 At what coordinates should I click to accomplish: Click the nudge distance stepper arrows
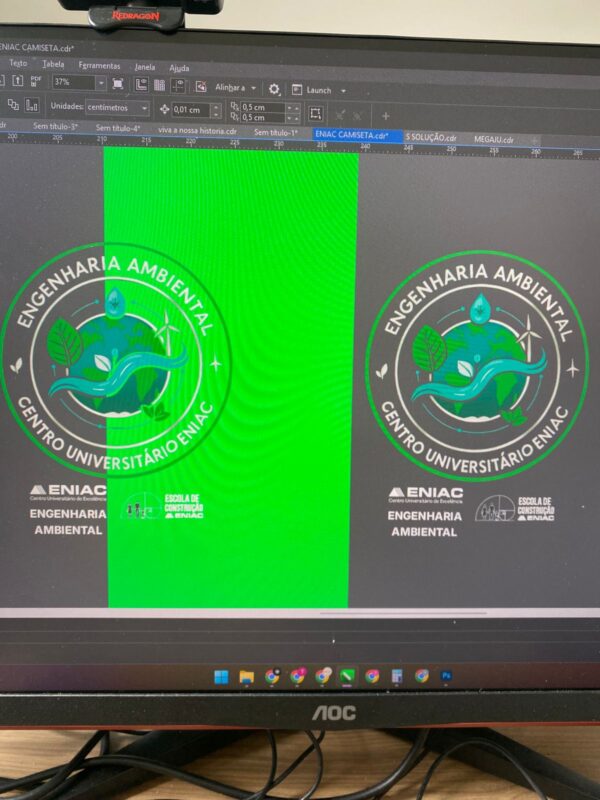click(x=216, y=111)
